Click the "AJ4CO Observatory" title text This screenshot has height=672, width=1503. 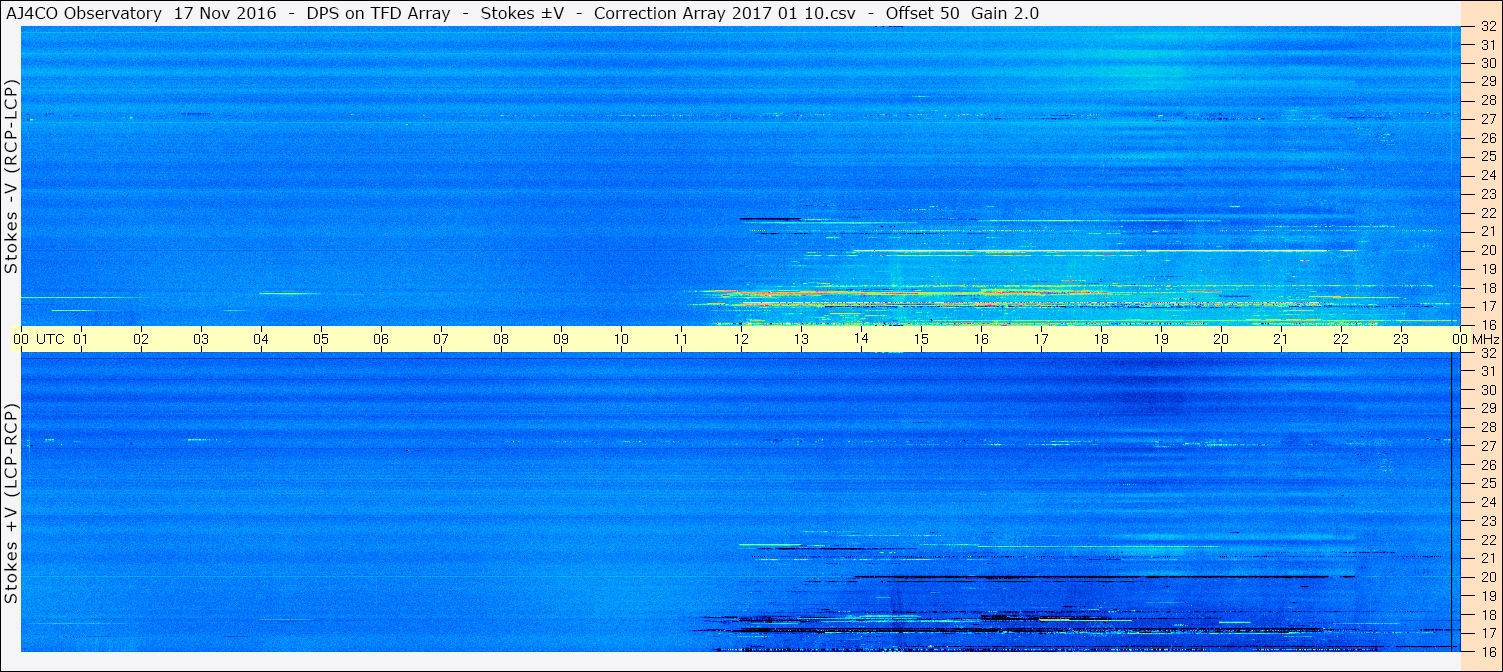(x=84, y=13)
